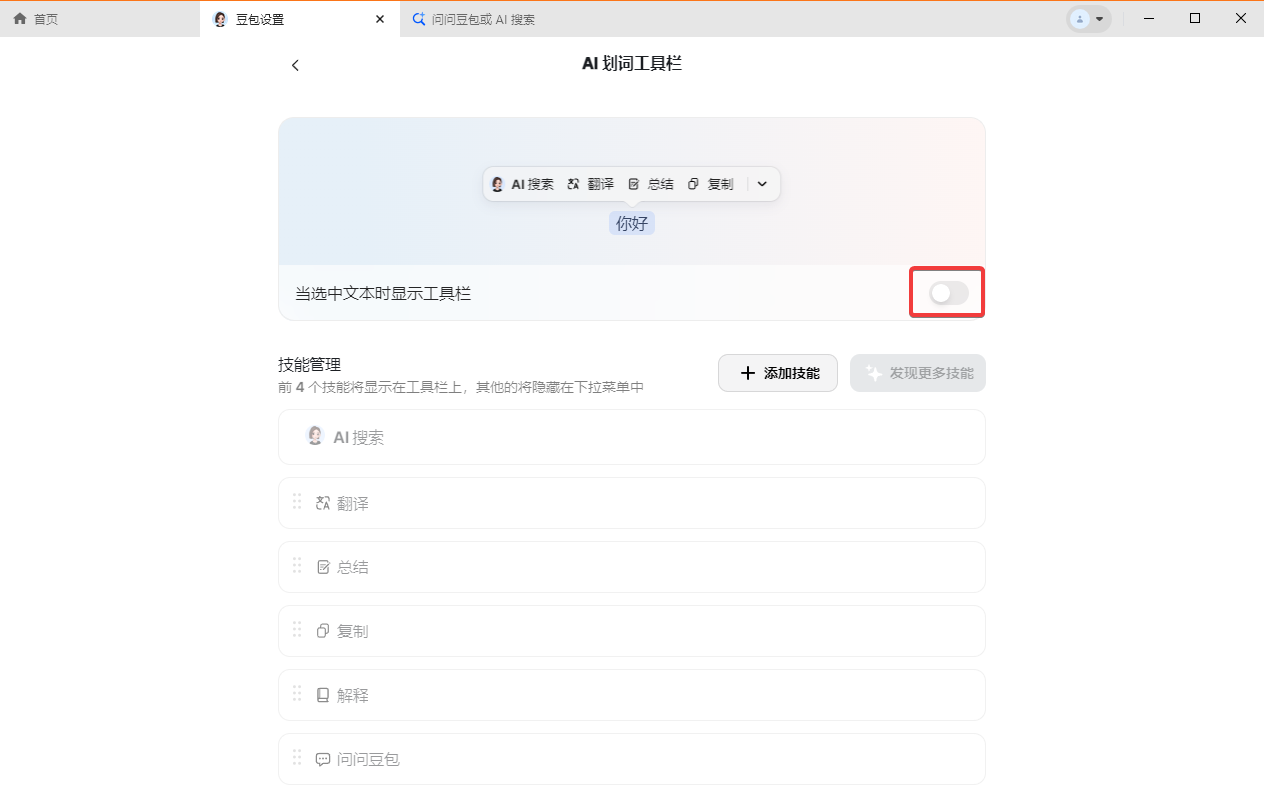
Task: Click the chat icon on the 问问豆包 skill row
Action: [322, 758]
